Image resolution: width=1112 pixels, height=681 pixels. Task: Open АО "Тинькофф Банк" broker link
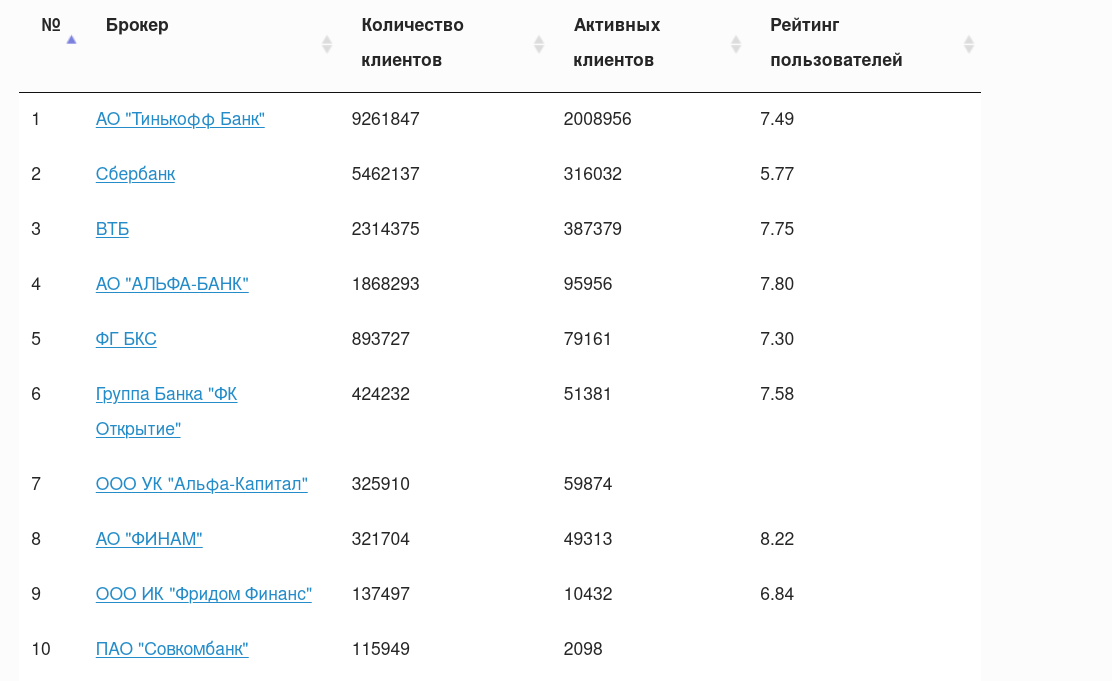point(180,119)
